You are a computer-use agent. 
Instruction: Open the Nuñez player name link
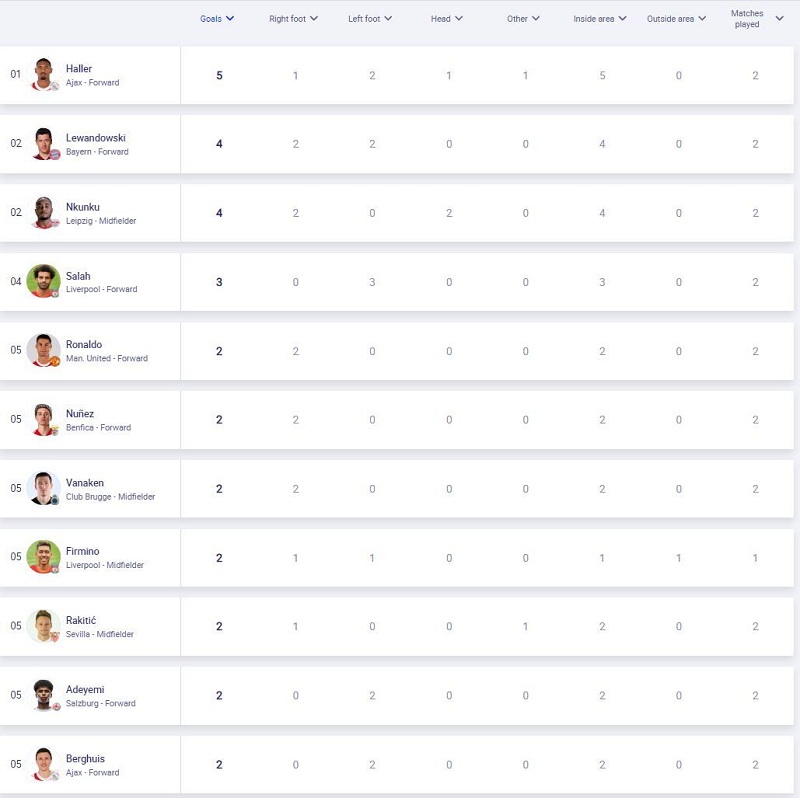[x=80, y=413]
